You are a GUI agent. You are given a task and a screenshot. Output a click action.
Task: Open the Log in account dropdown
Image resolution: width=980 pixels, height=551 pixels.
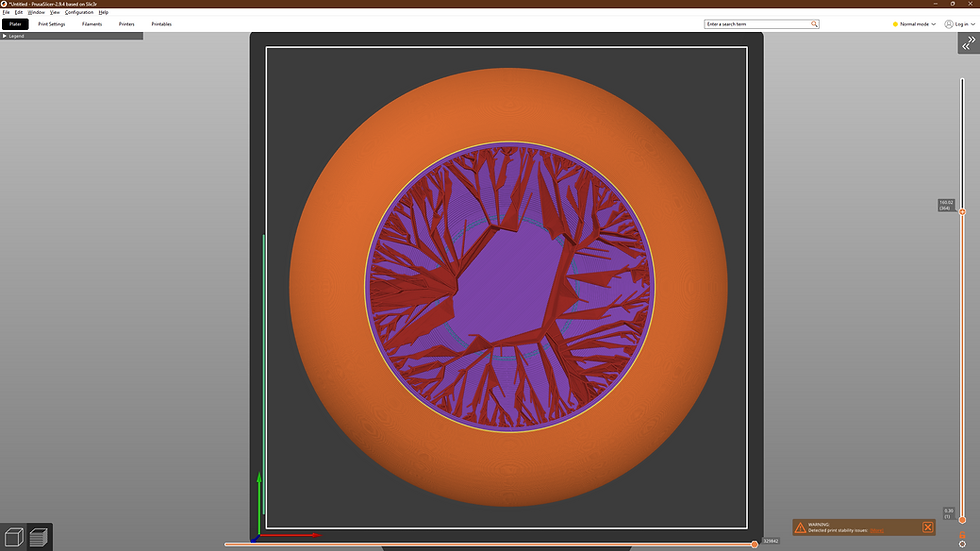click(964, 24)
